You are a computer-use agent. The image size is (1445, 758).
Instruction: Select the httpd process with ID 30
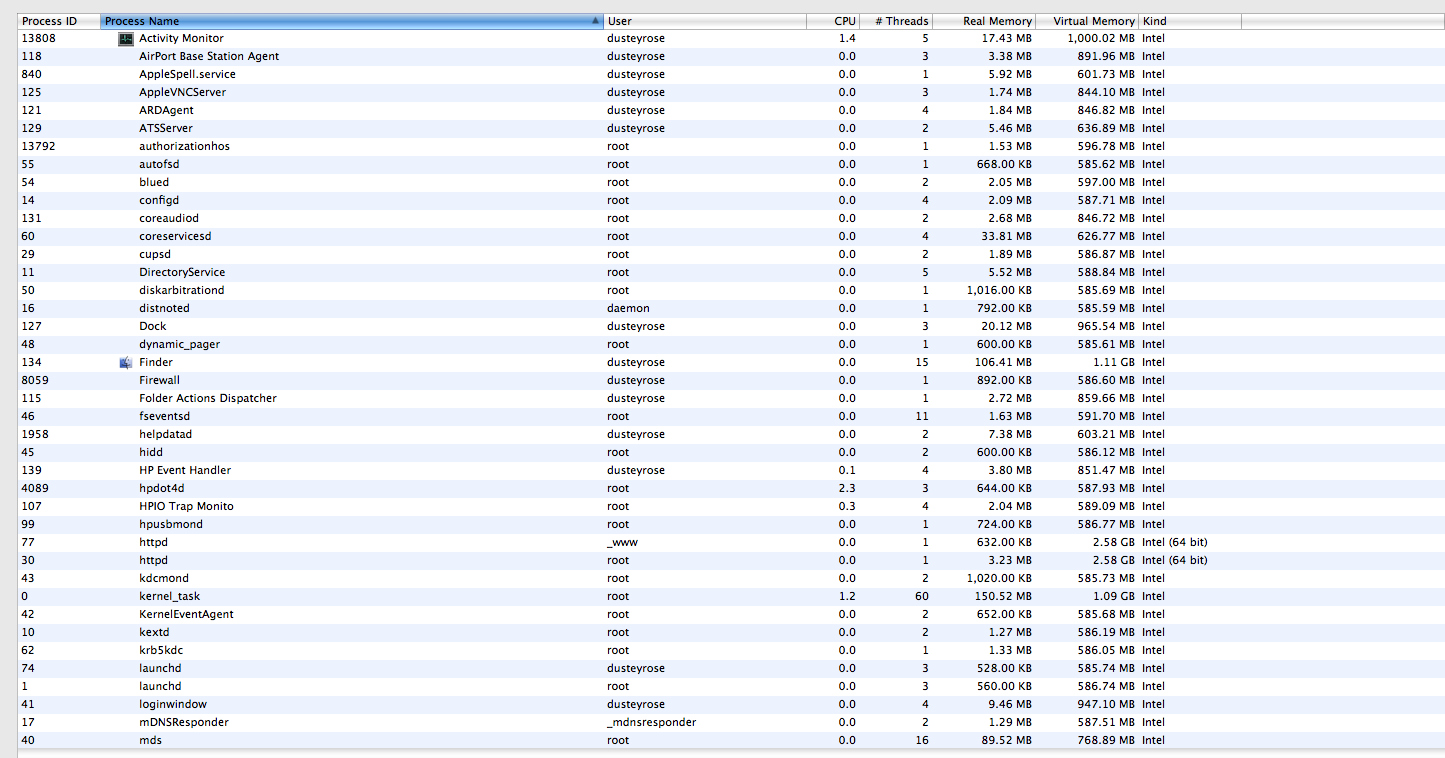click(731, 560)
